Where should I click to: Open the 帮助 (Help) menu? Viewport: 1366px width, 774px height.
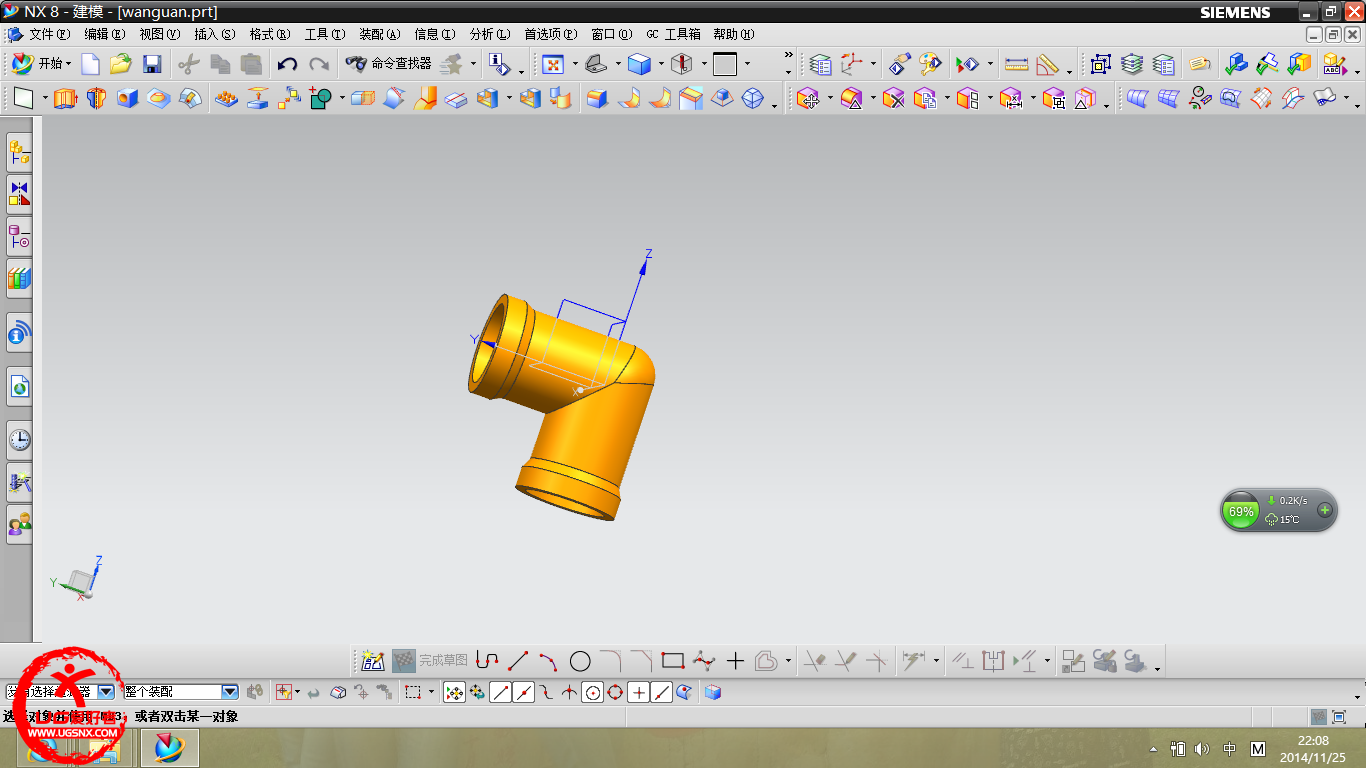tap(734, 34)
